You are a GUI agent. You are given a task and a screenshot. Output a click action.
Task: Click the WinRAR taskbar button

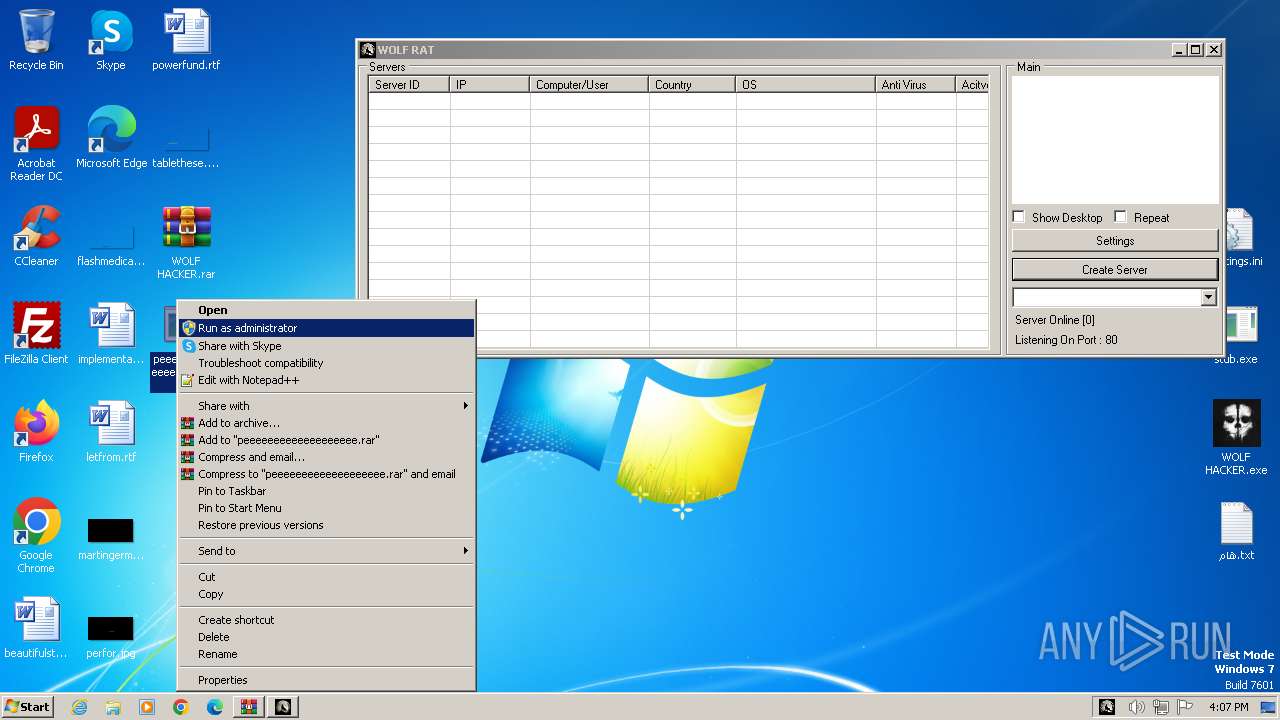coord(249,707)
